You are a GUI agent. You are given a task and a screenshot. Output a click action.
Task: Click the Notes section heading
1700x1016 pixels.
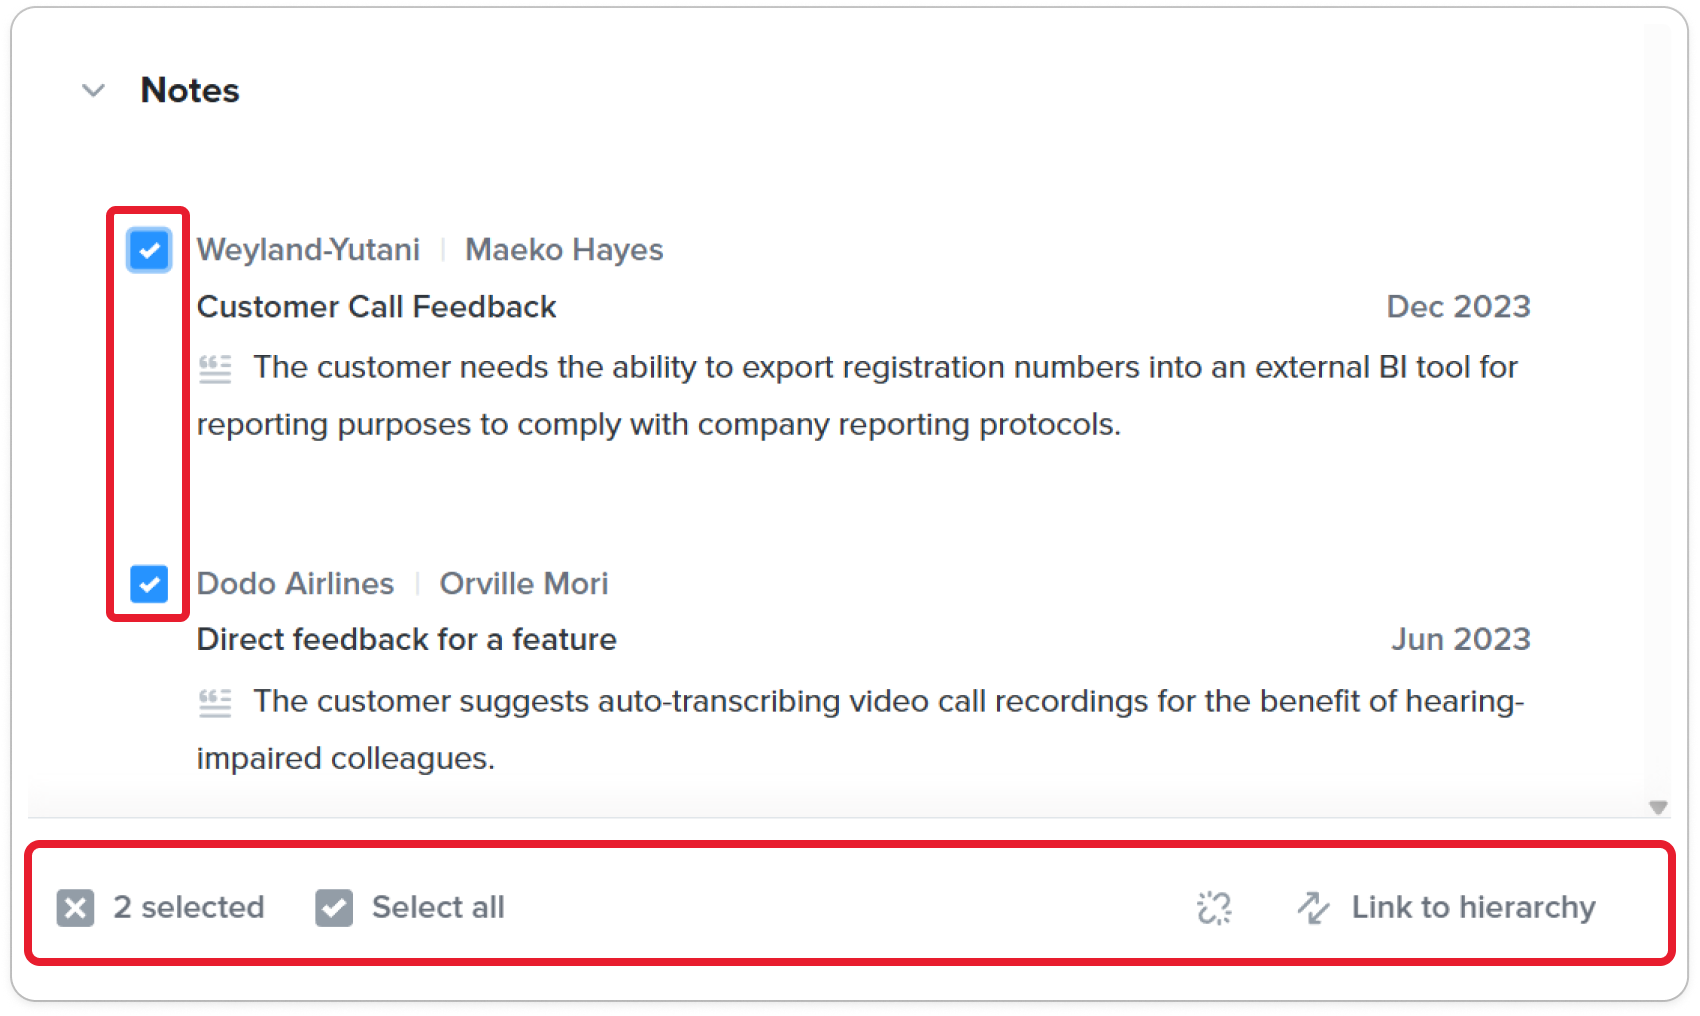[190, 90]
